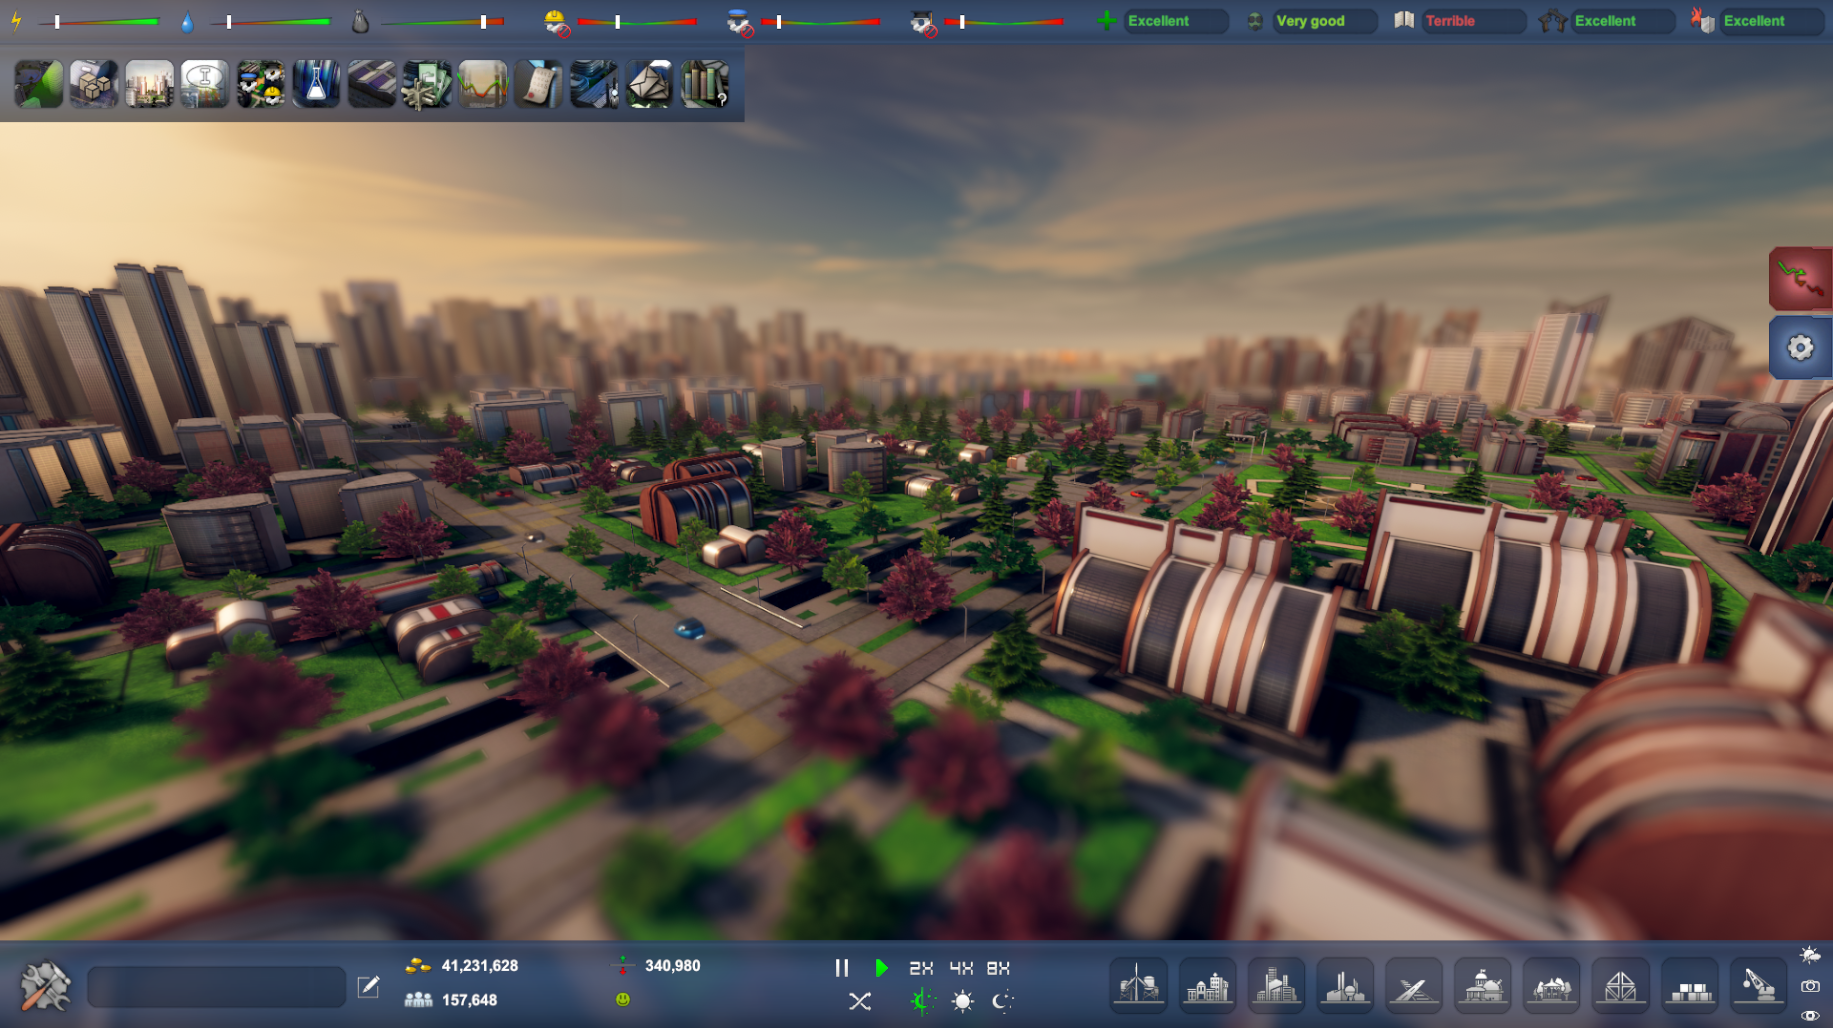Open the workers and gears panel icon
1833x1028 pixels.
click(261, 84)
